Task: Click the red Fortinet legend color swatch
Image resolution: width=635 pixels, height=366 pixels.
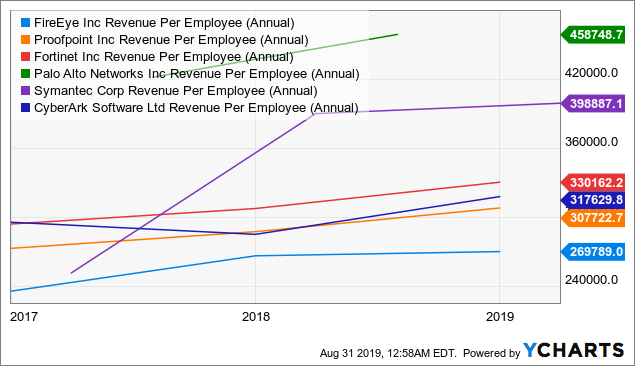Action: [26, 57]
